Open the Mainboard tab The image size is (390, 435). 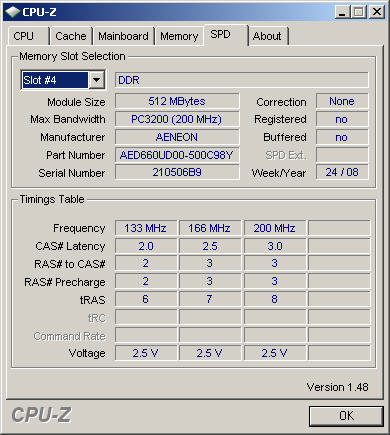[123, 36]
